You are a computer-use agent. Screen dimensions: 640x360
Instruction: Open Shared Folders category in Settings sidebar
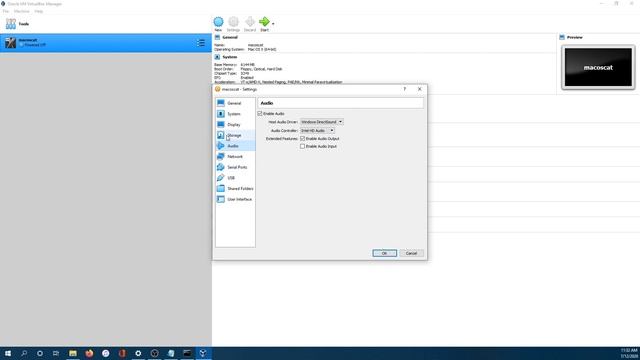pos(235,188)
